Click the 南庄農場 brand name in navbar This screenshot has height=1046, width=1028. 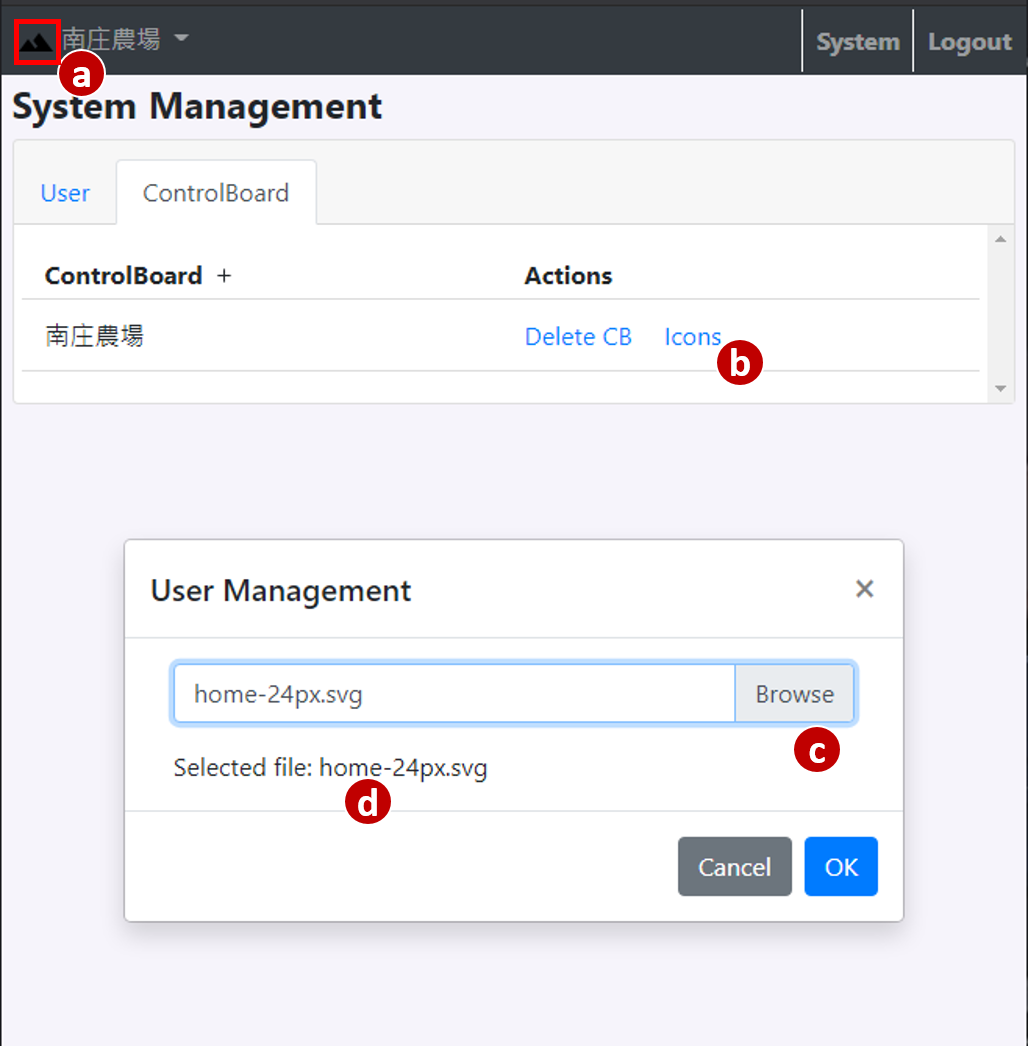click(x=111, y=39)
